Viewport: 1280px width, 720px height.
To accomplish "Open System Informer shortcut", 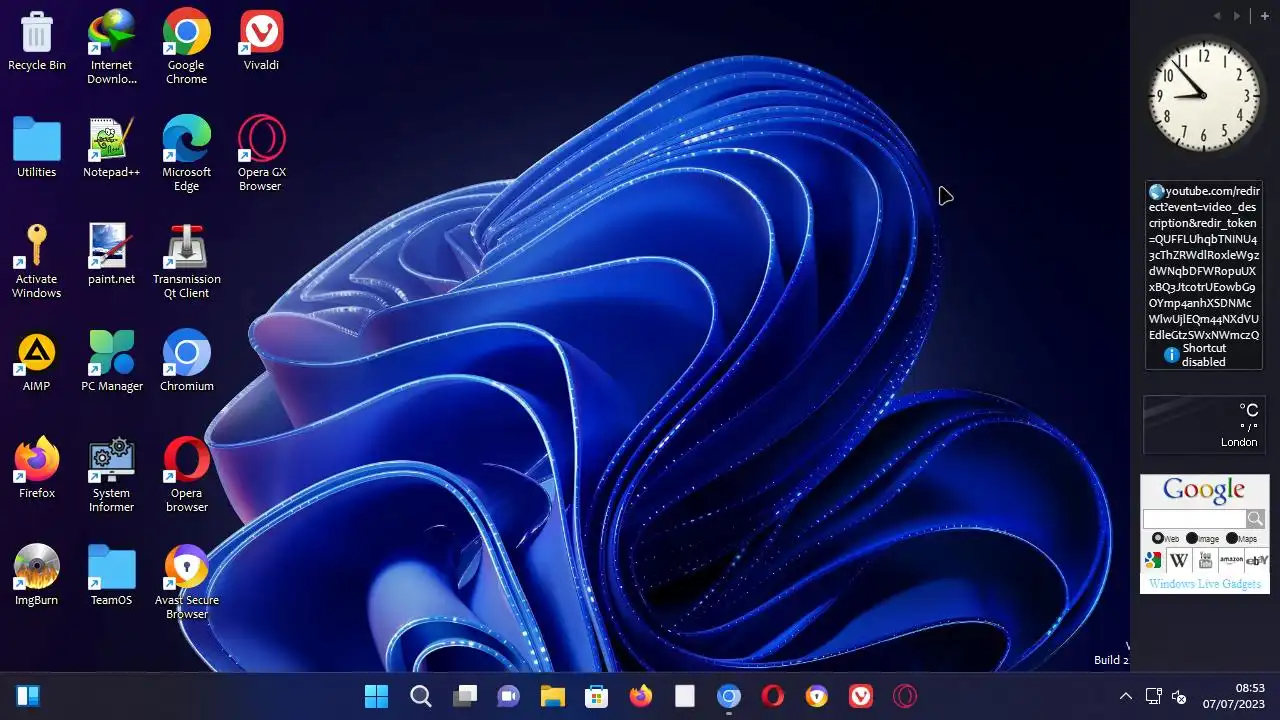I will click(x=111, y=475).
